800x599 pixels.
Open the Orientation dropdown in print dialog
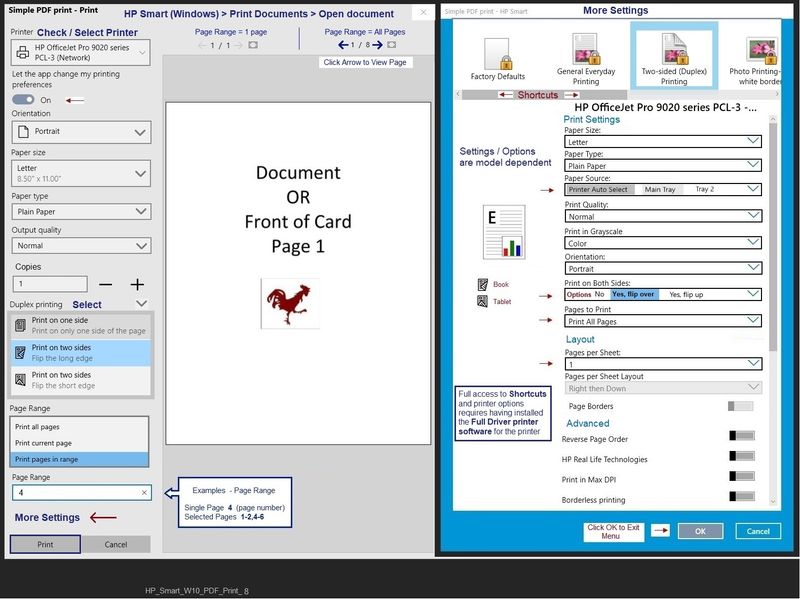coord(81,132)
